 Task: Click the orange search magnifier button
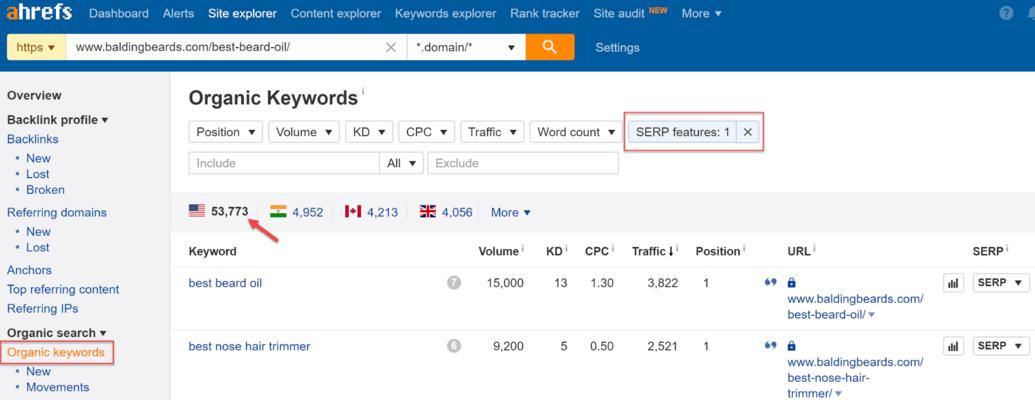pos(549,47)
